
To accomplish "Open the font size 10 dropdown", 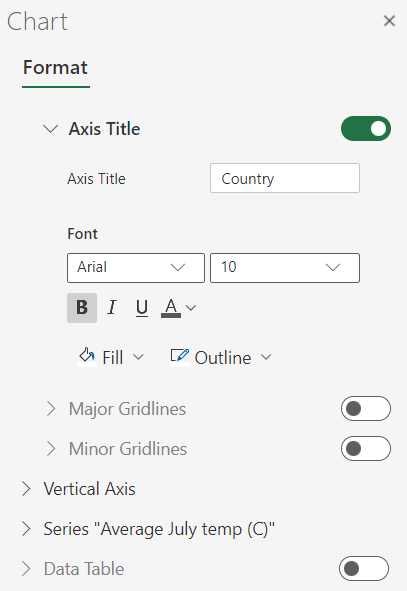I will click(285, 268).
